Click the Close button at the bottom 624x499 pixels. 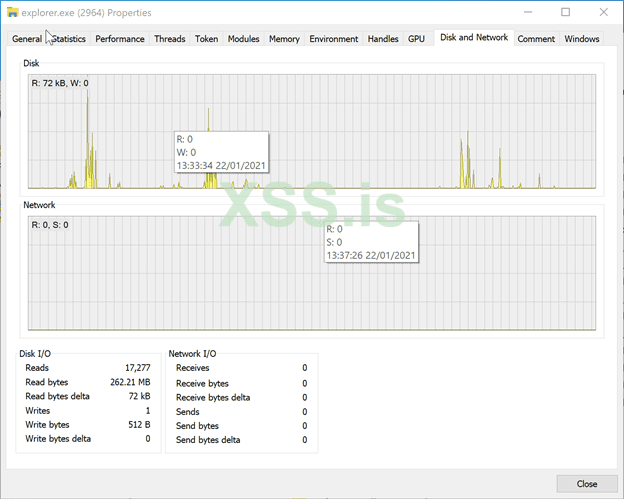pyautogui.click(x=587, y=483)
